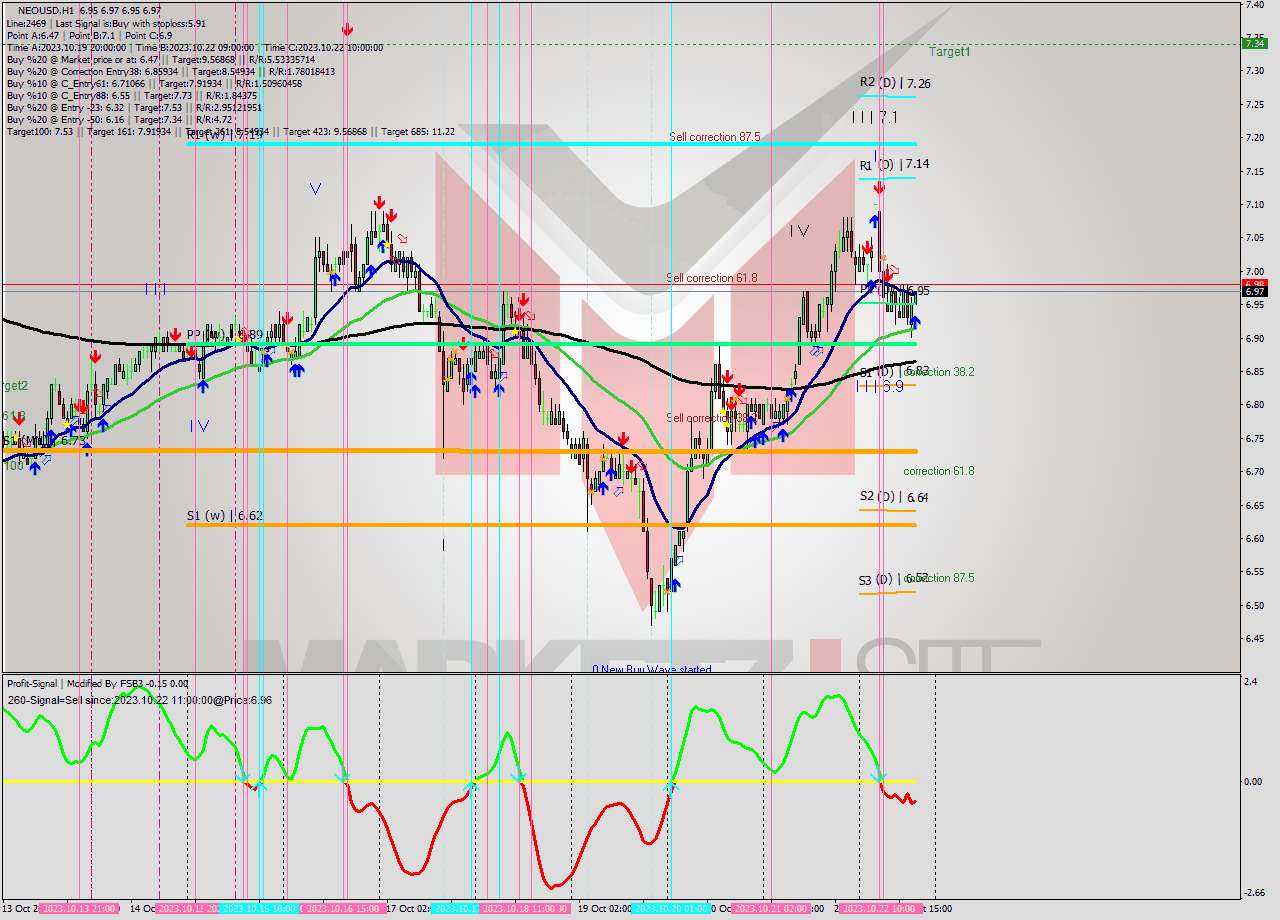Click the Profit-Signal indicator title
The image size is (1280, 920).
pyautogui.click(x=97, y=683)
